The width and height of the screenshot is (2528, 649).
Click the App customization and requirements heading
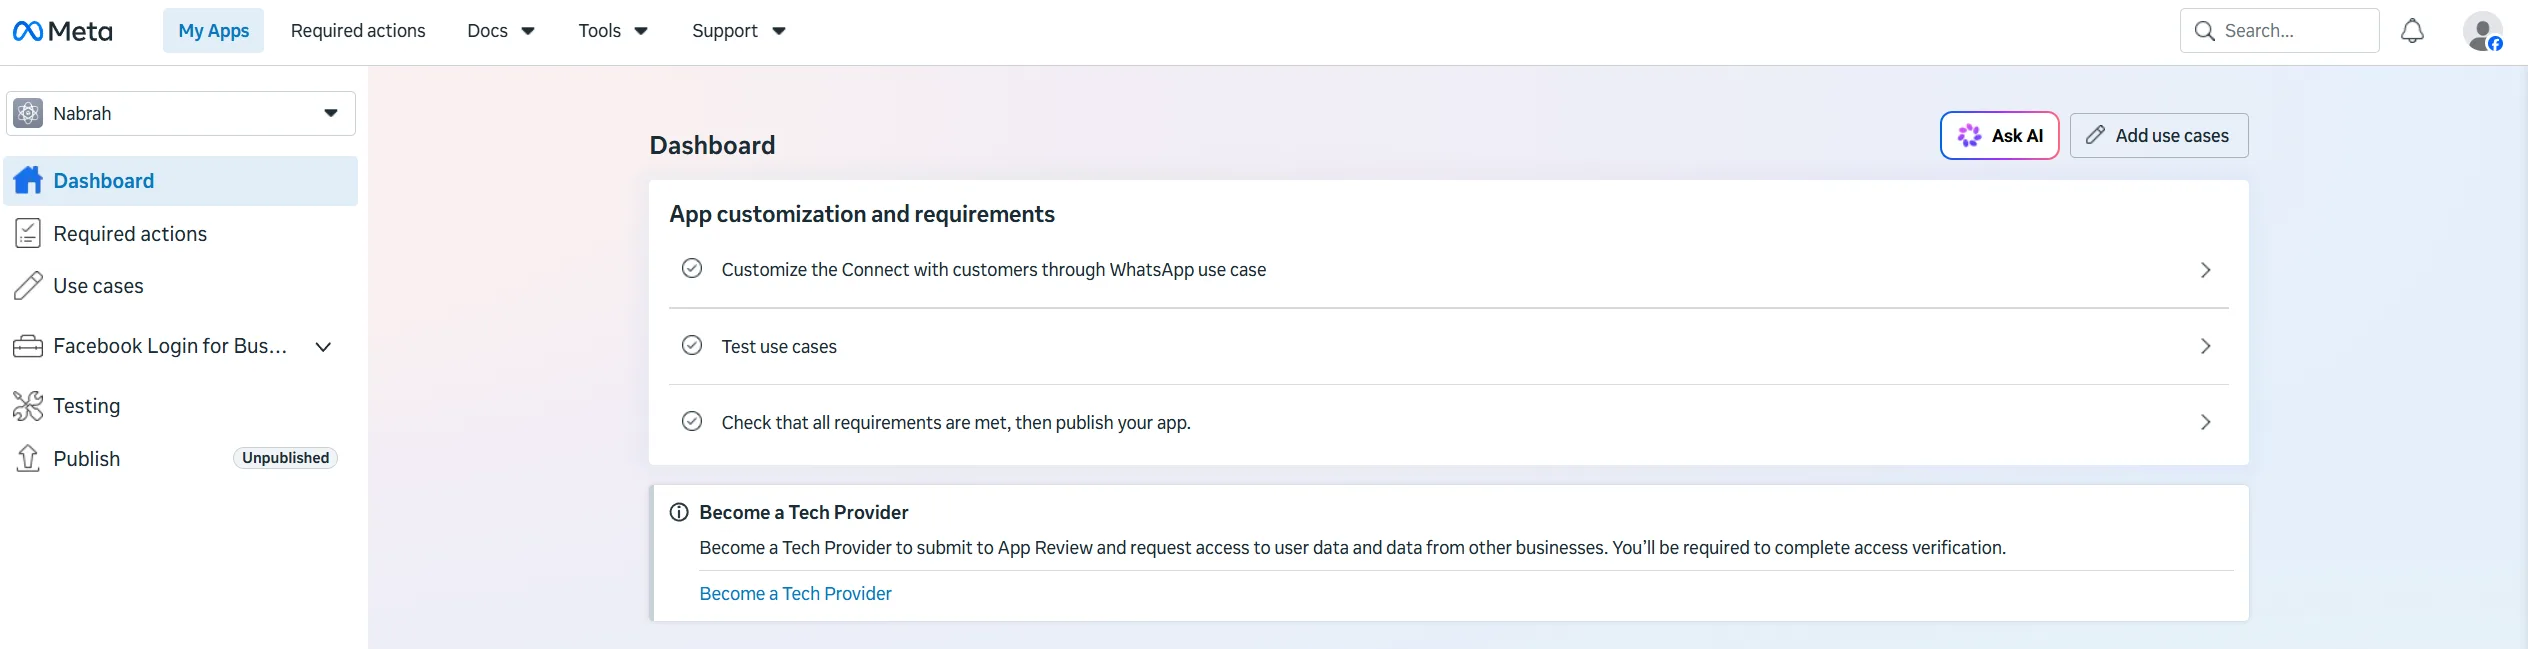862,214
